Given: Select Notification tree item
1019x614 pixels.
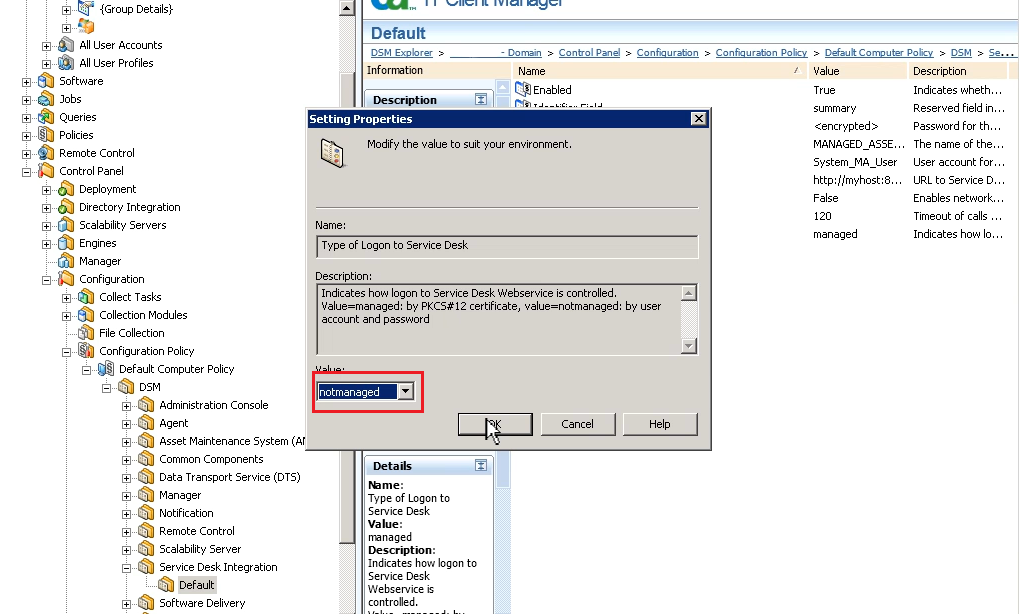Looking at the screenshot, I should tap(186, 513).
